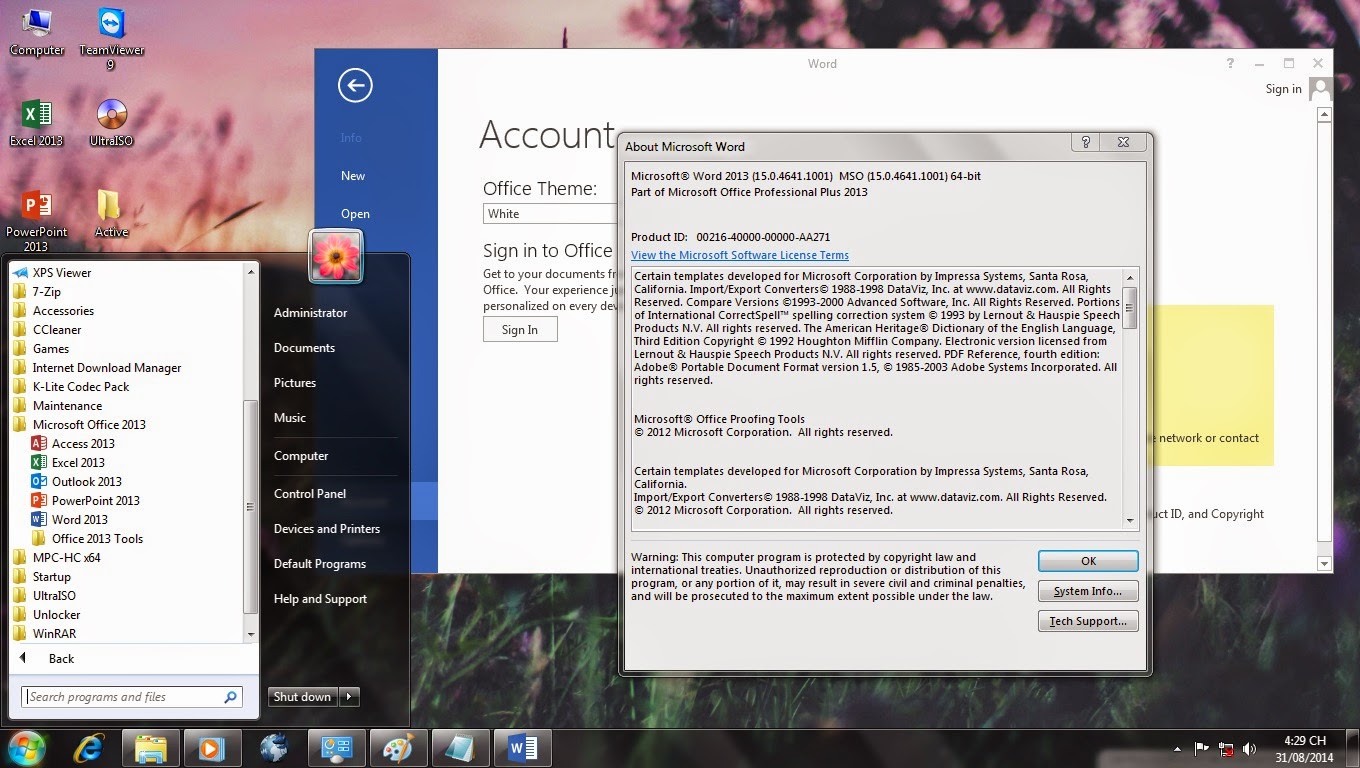Expand the Office Theme dropdown
This screenshot has height=768, width=1360.
tap(550, 214)
